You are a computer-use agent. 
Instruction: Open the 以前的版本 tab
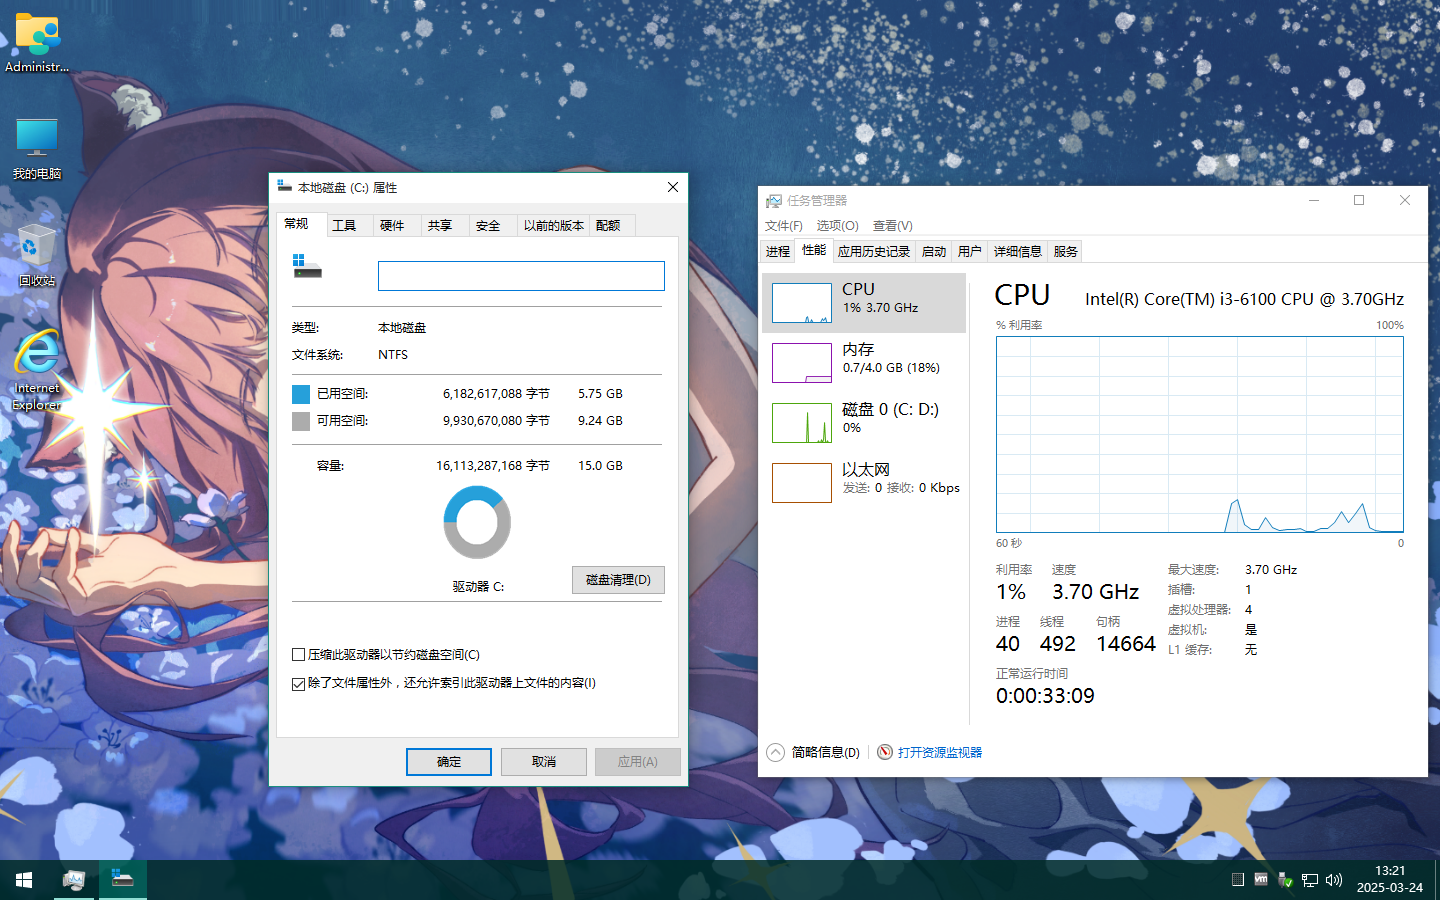coord(554,226)
